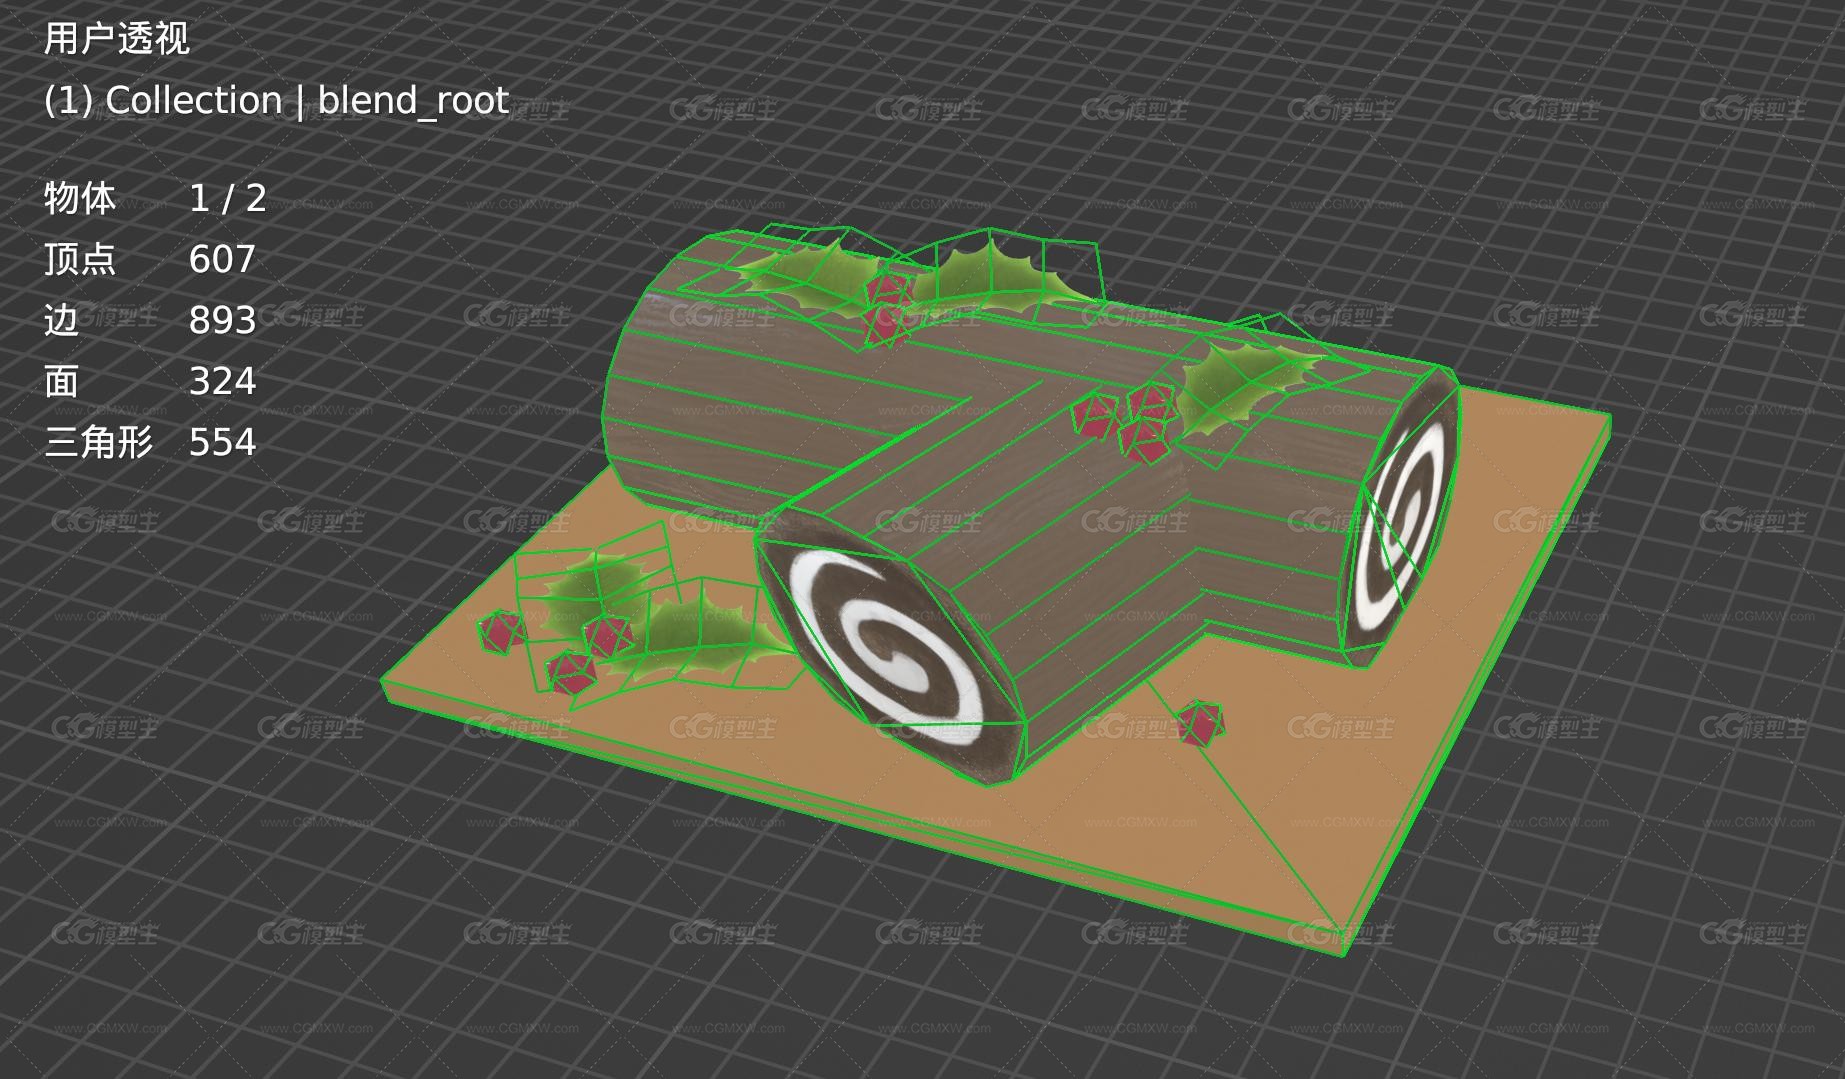The image size is (1845, 1079).
Task: Select the lone red berry near the board corner
Action: 1200,723
